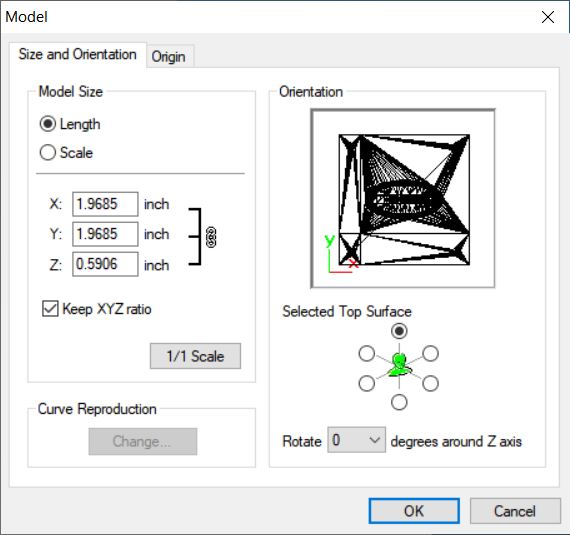Click the green figure orientation icon
Image resolution: width=570 pixels, height=535 pixels.
[x=400, y=365]
